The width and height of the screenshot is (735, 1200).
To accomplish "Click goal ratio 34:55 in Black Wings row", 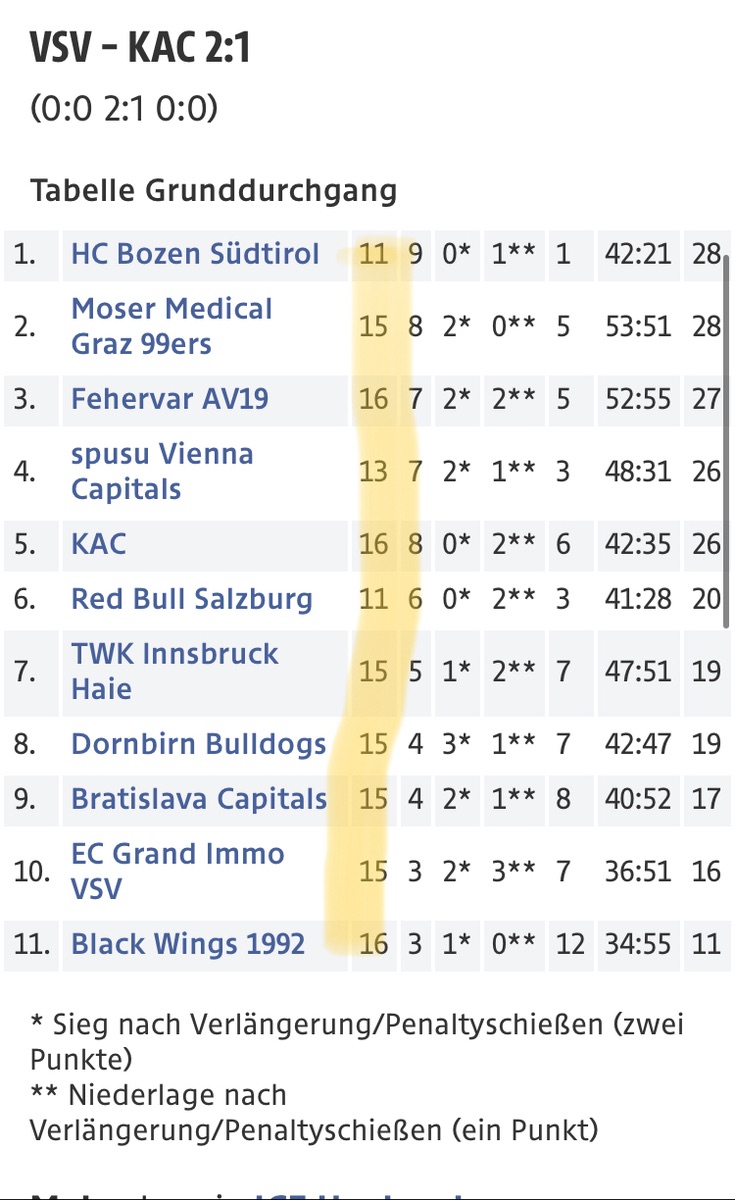I will tap(638, 944).
